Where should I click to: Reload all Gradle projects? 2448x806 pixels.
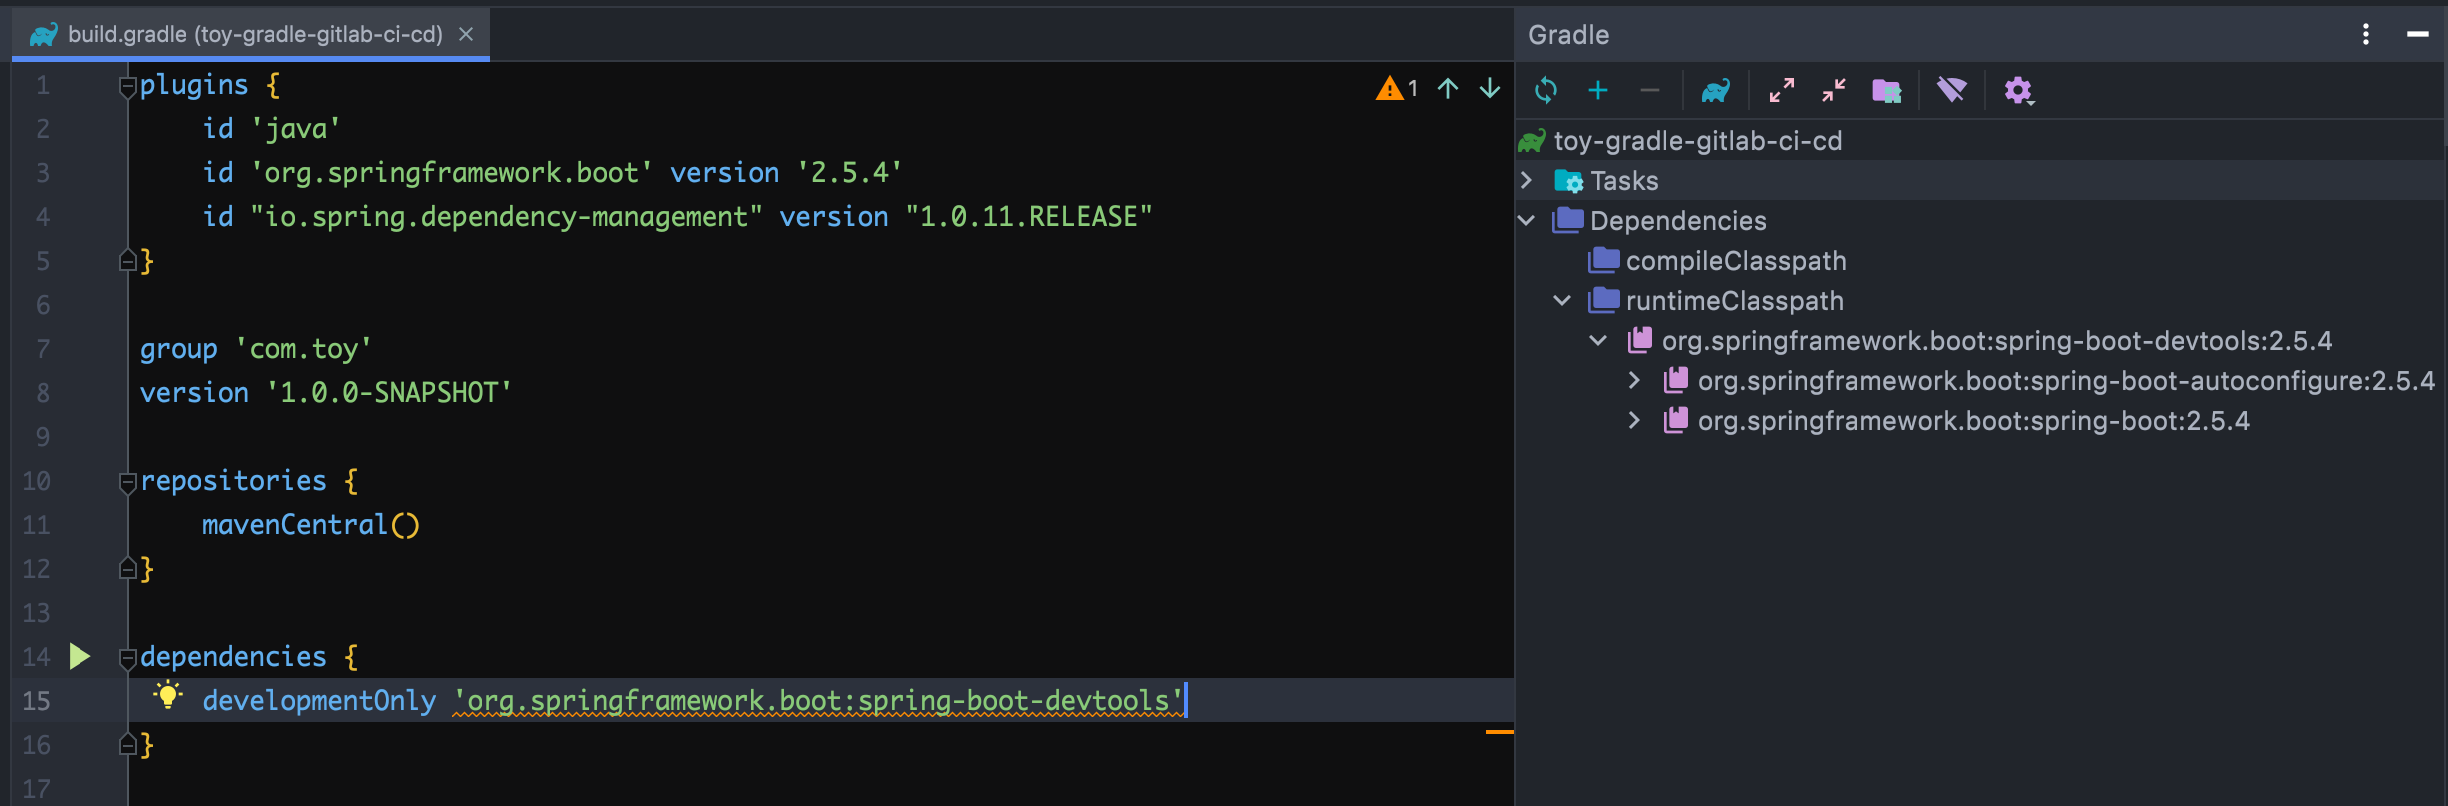(1546, 90)
